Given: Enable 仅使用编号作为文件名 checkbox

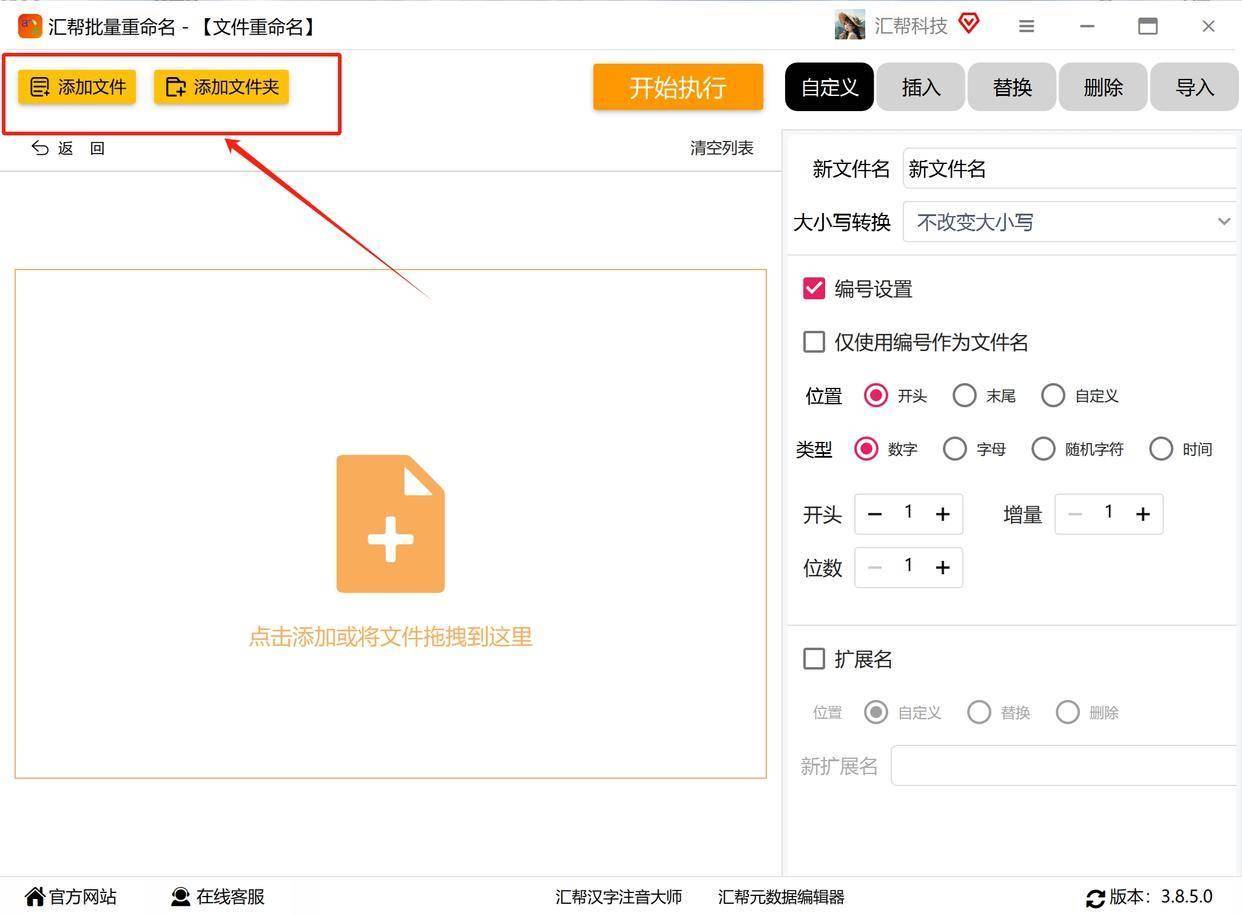Looking at the screenshot, I should coord(814,342).
